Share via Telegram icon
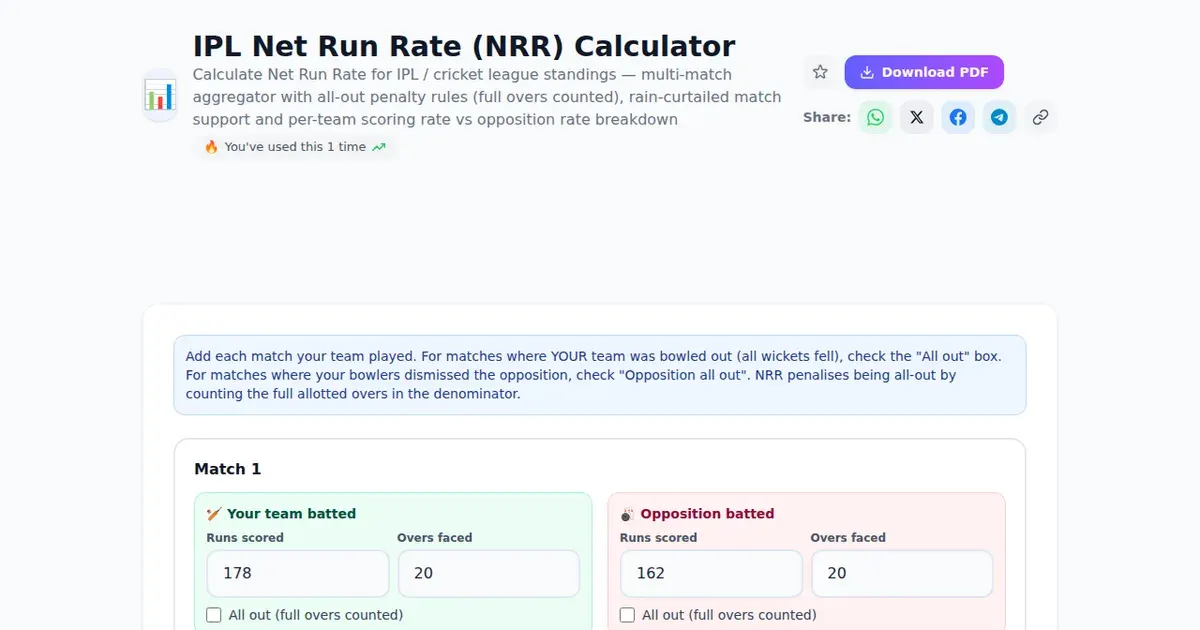The height and width of the screenshot is (630, 1200). coord(999,117)
